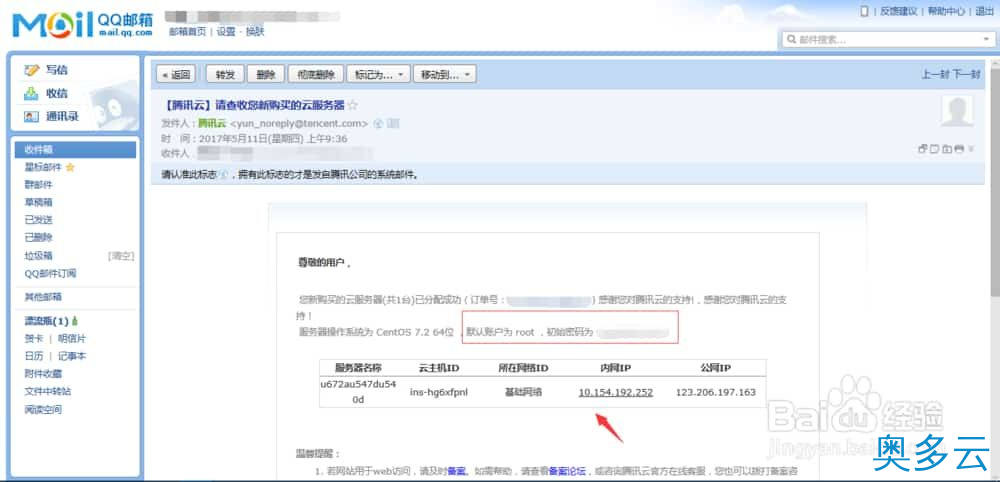1000x482 pixels.
Task: Click the email subject title text
Action: pos(253,105)
